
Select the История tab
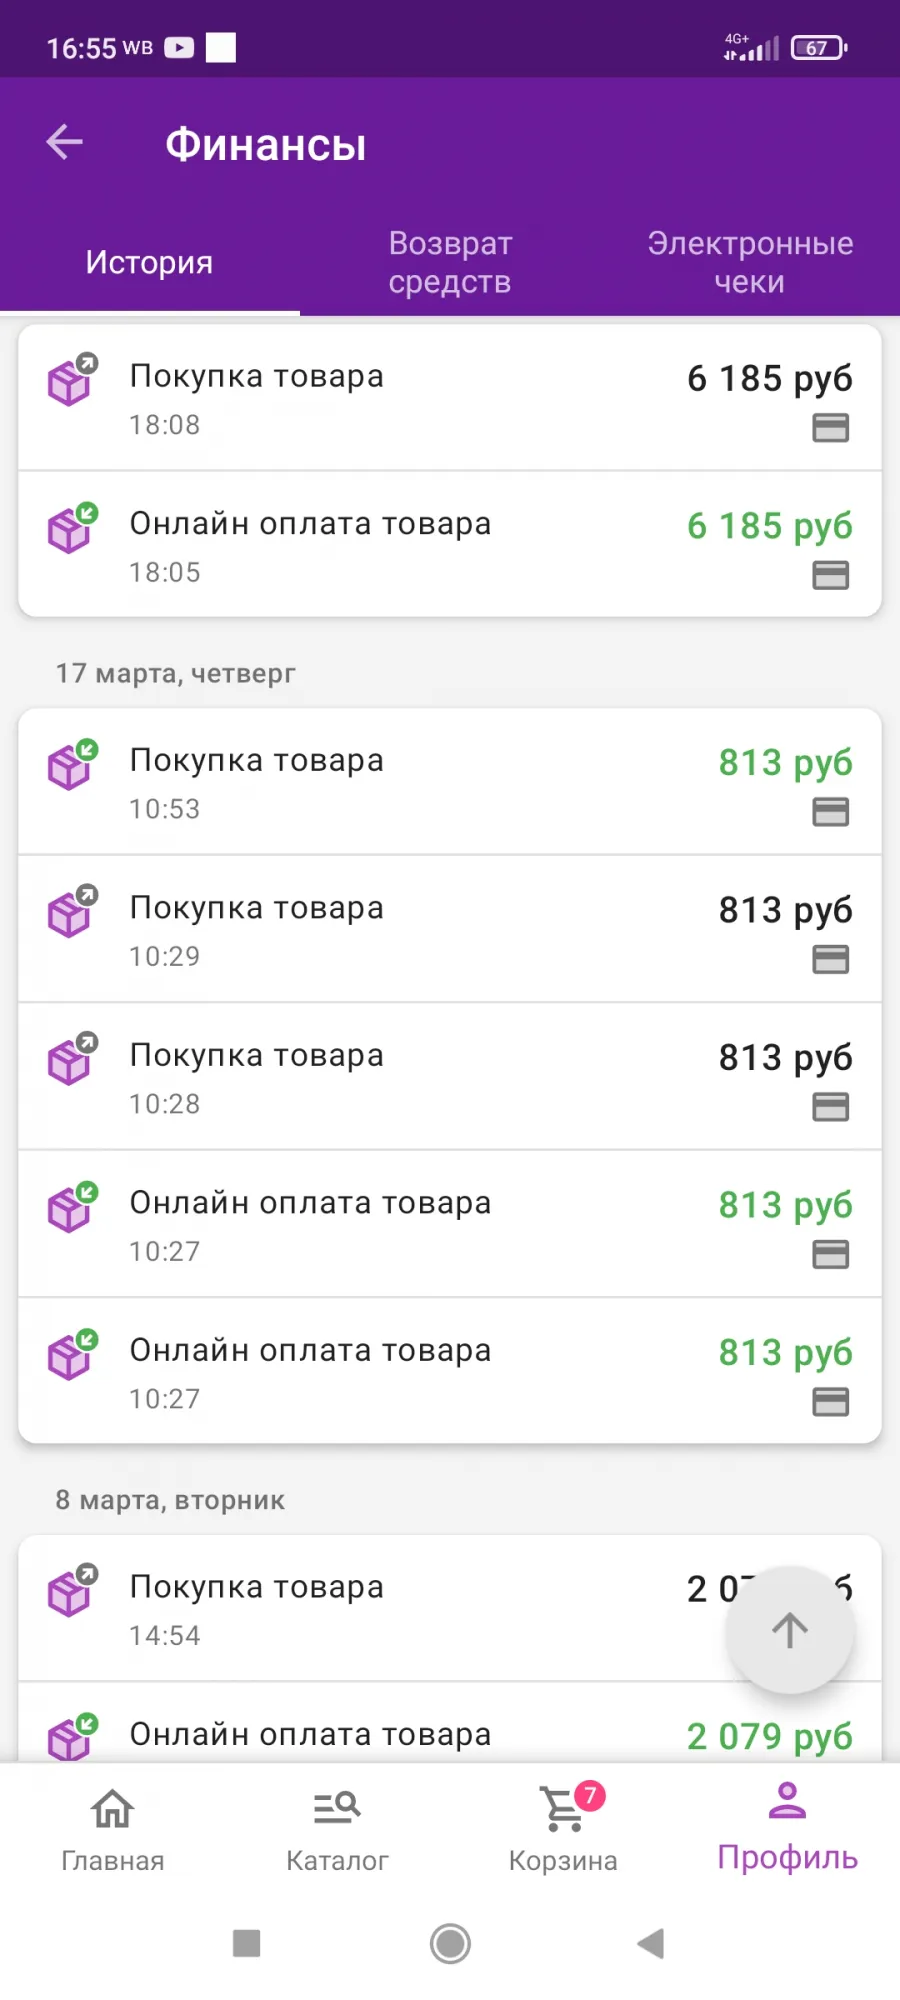click(149, 262)
